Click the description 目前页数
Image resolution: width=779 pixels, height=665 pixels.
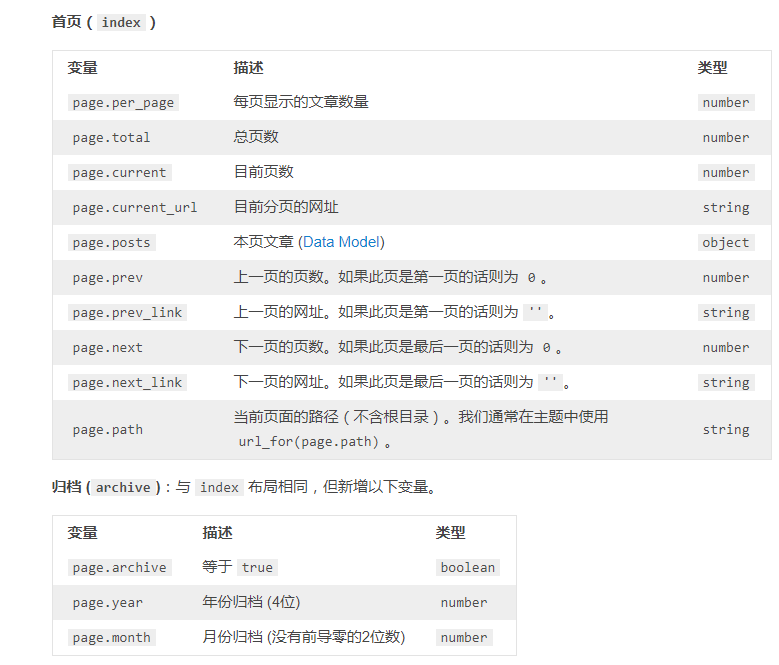[x=263, y=172]
